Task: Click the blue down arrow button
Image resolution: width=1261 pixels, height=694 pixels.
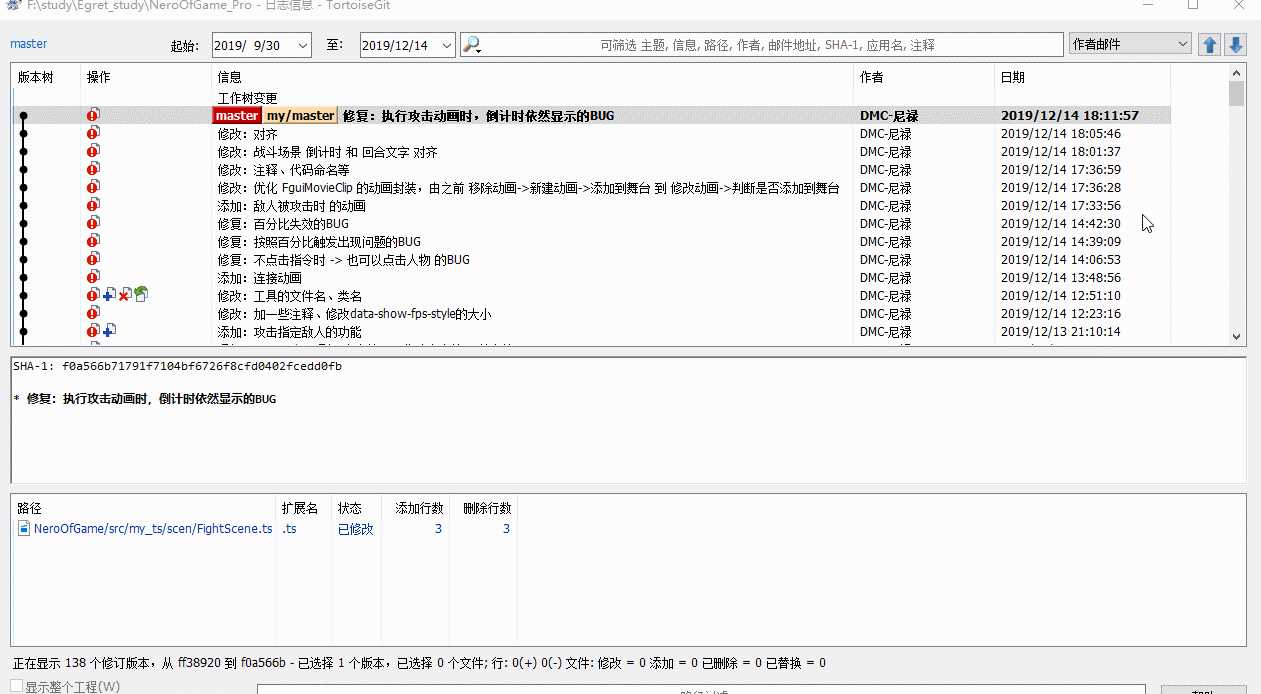Action: coord(1236,45)
